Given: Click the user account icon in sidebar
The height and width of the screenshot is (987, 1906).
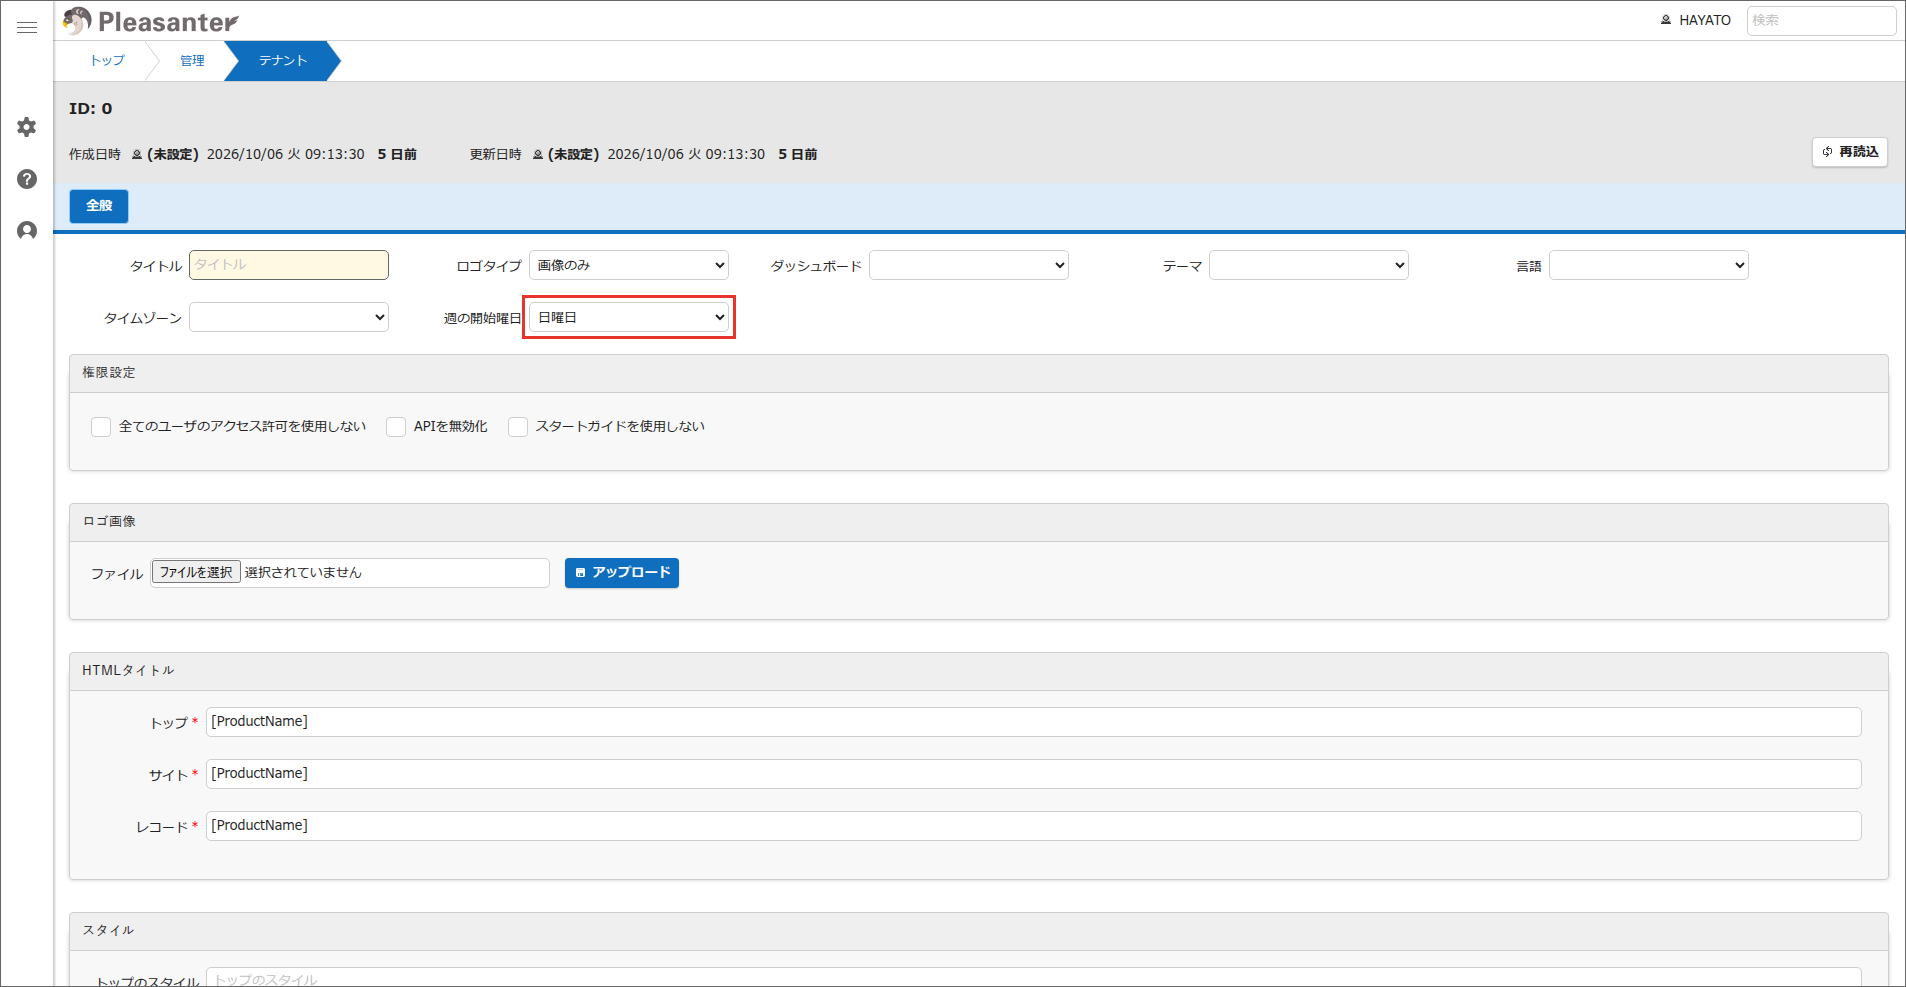Looking at the screenshot, I should pyautogui.click(x=27, y=231).
